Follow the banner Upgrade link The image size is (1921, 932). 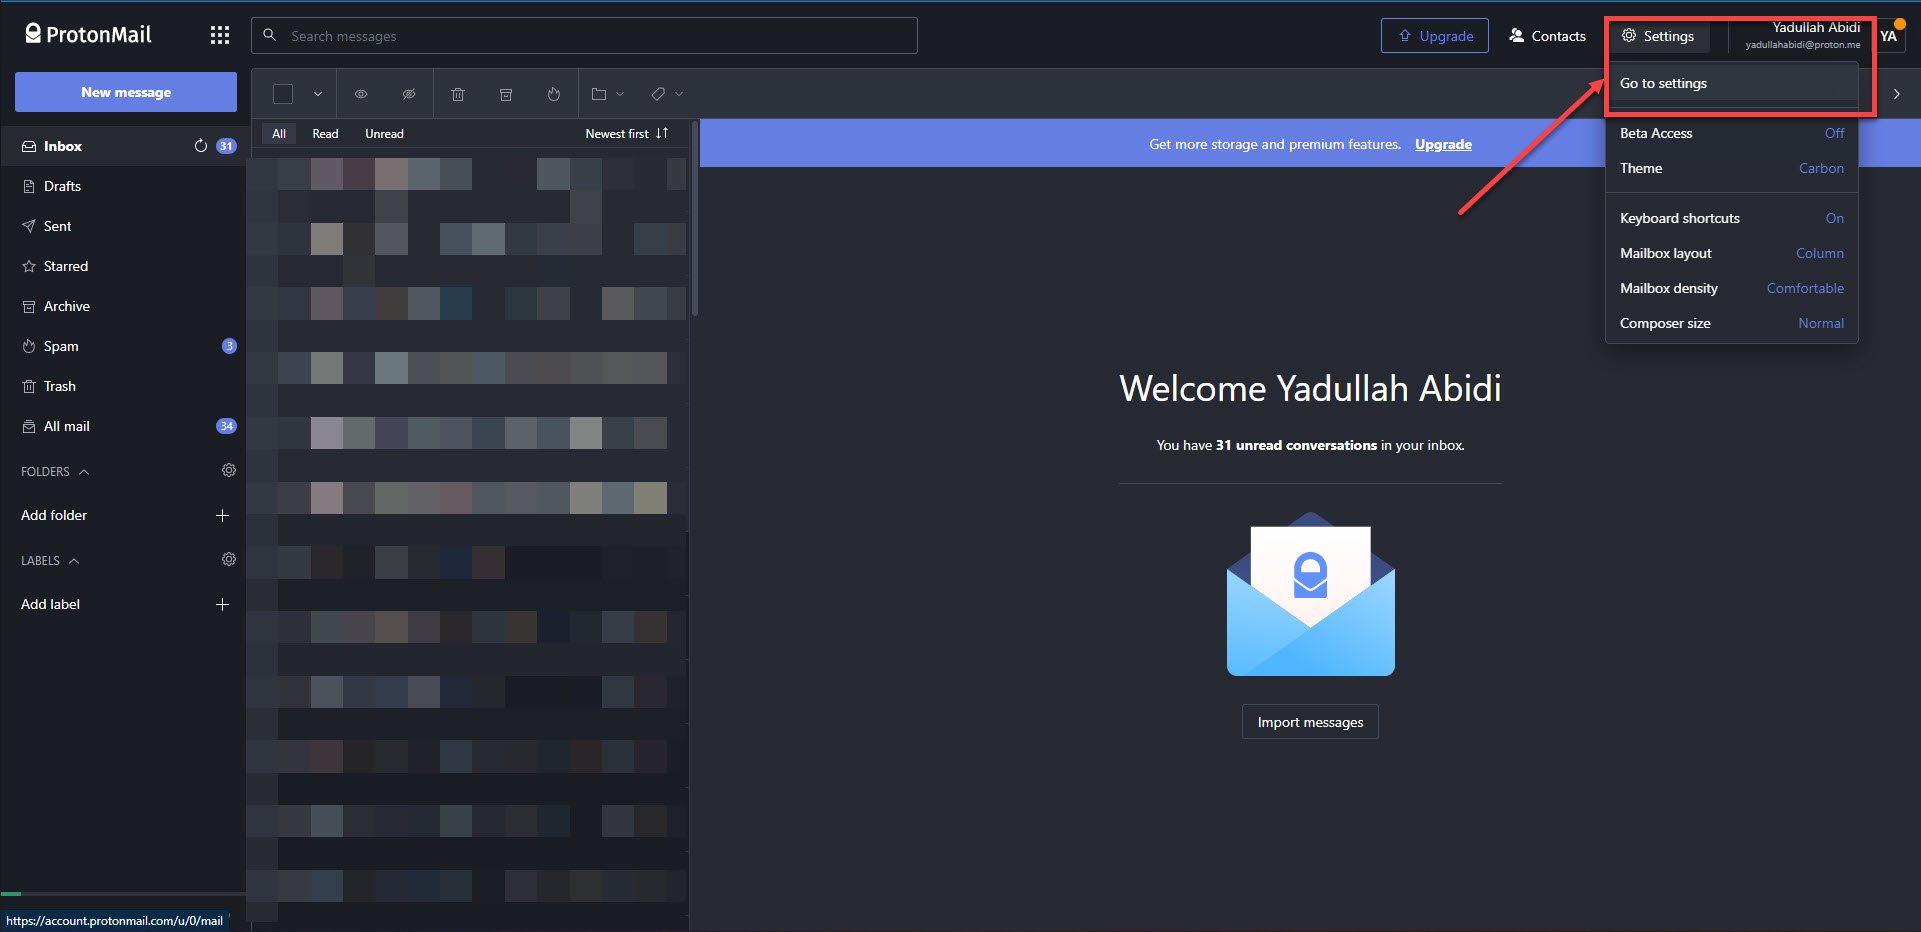point(1443,144)
